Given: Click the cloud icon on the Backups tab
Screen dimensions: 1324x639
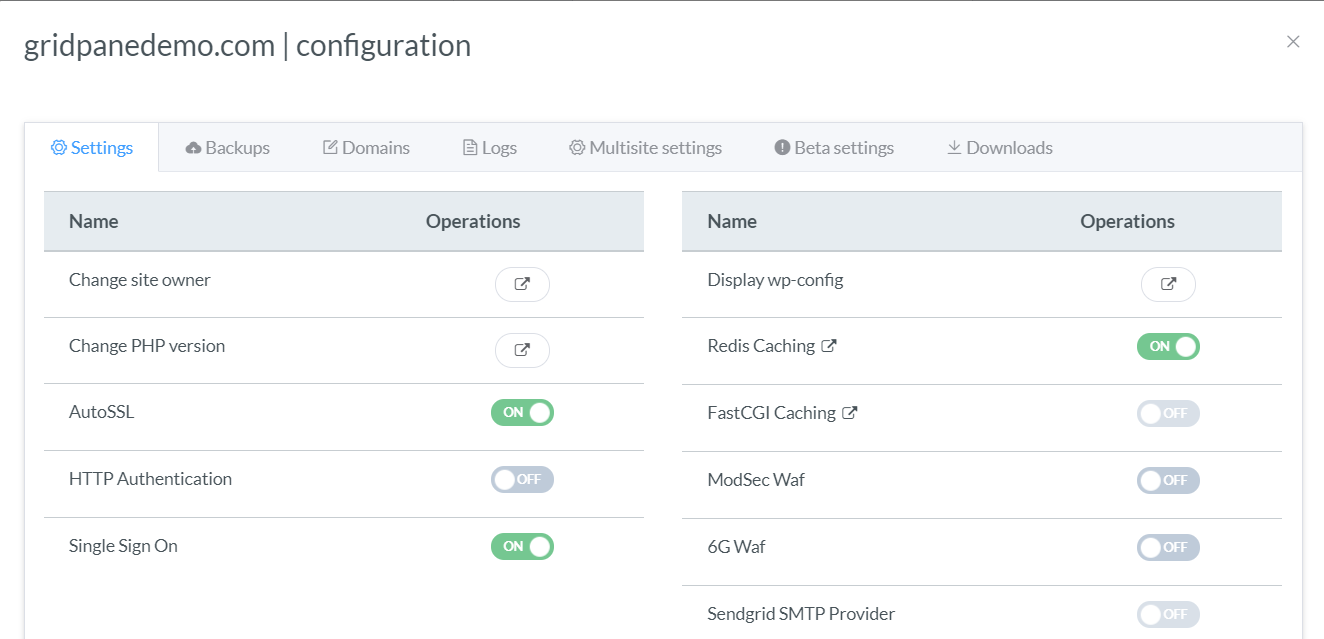Looking at the screenshot, I should click(193, 148).
